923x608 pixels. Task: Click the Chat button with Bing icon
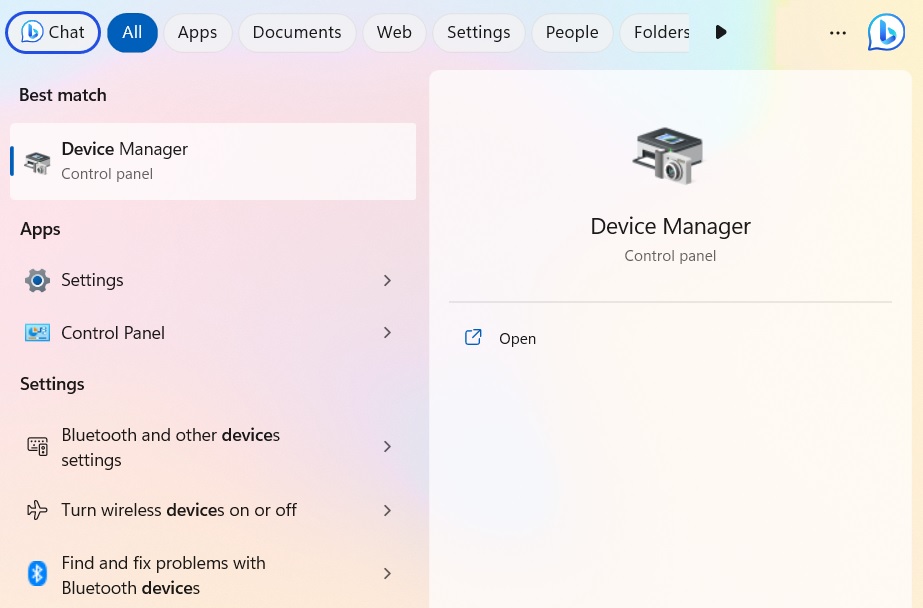[52, 32]
